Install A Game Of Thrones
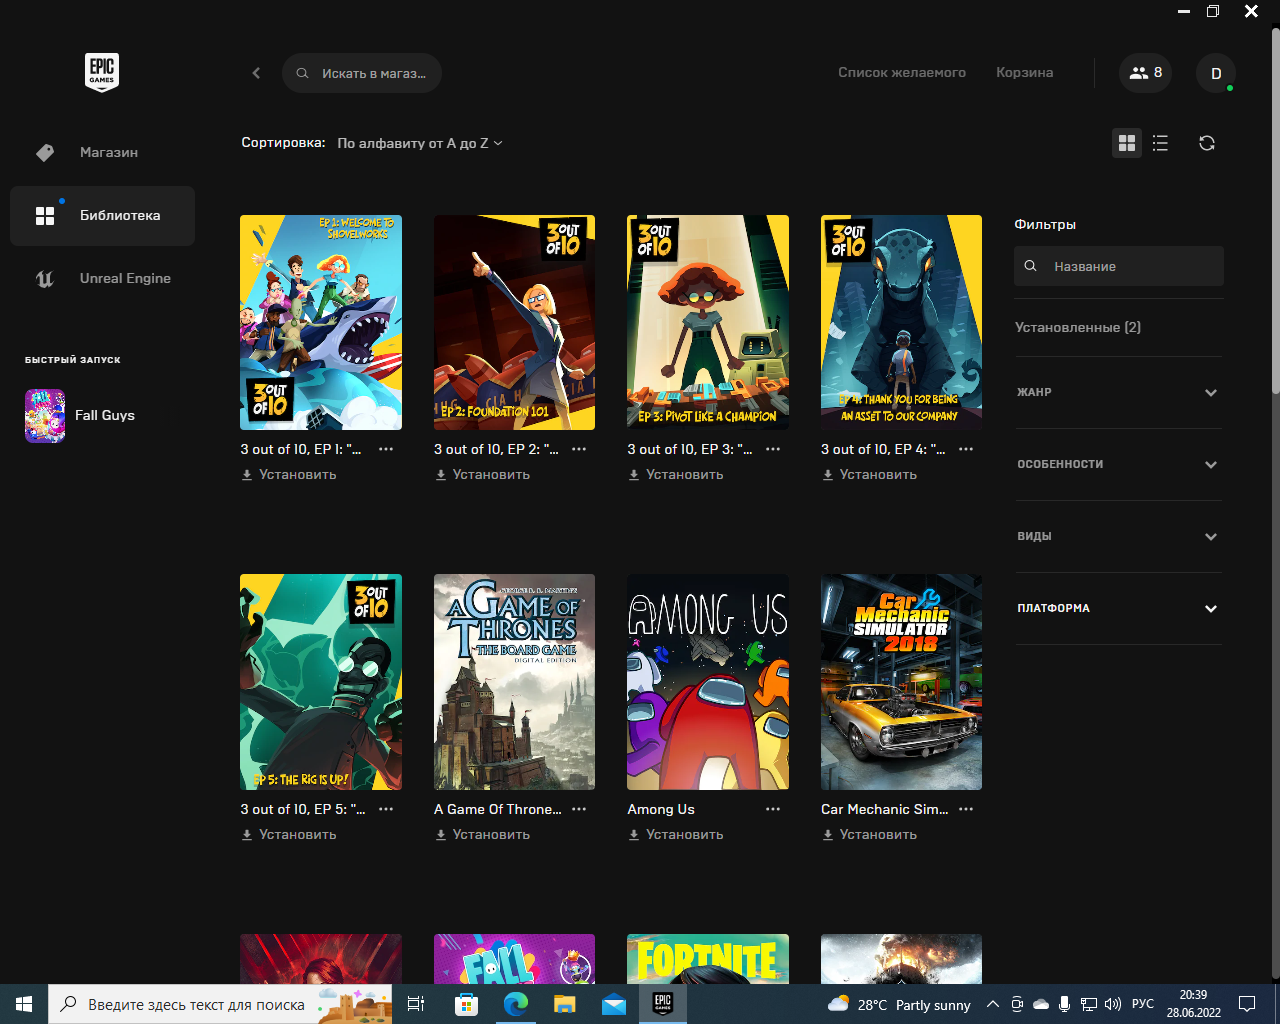Screen dimensions: 1280x1024 pyautogui.click(x=482, y=835)
